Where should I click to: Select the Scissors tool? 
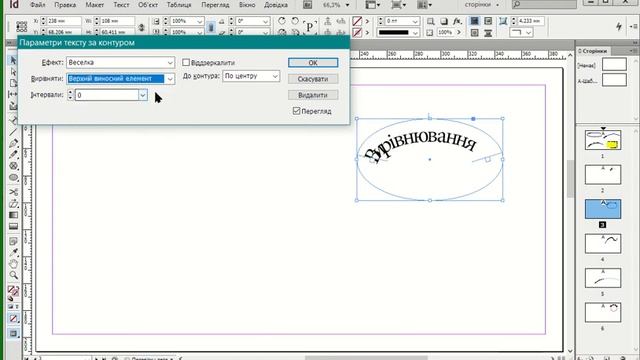click(x=13, y=192)
